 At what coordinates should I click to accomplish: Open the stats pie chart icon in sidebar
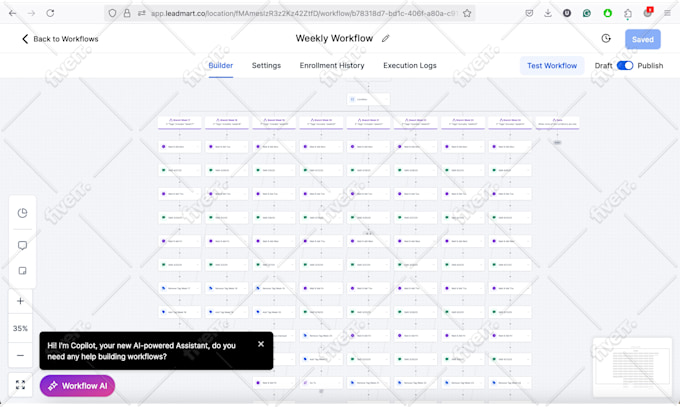(x=22, y=213)
